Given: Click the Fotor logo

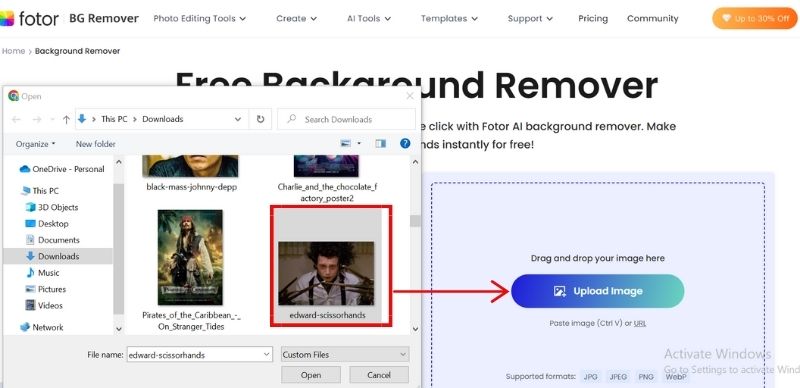Looking at the screenshot, I should (x=30, y=18).
